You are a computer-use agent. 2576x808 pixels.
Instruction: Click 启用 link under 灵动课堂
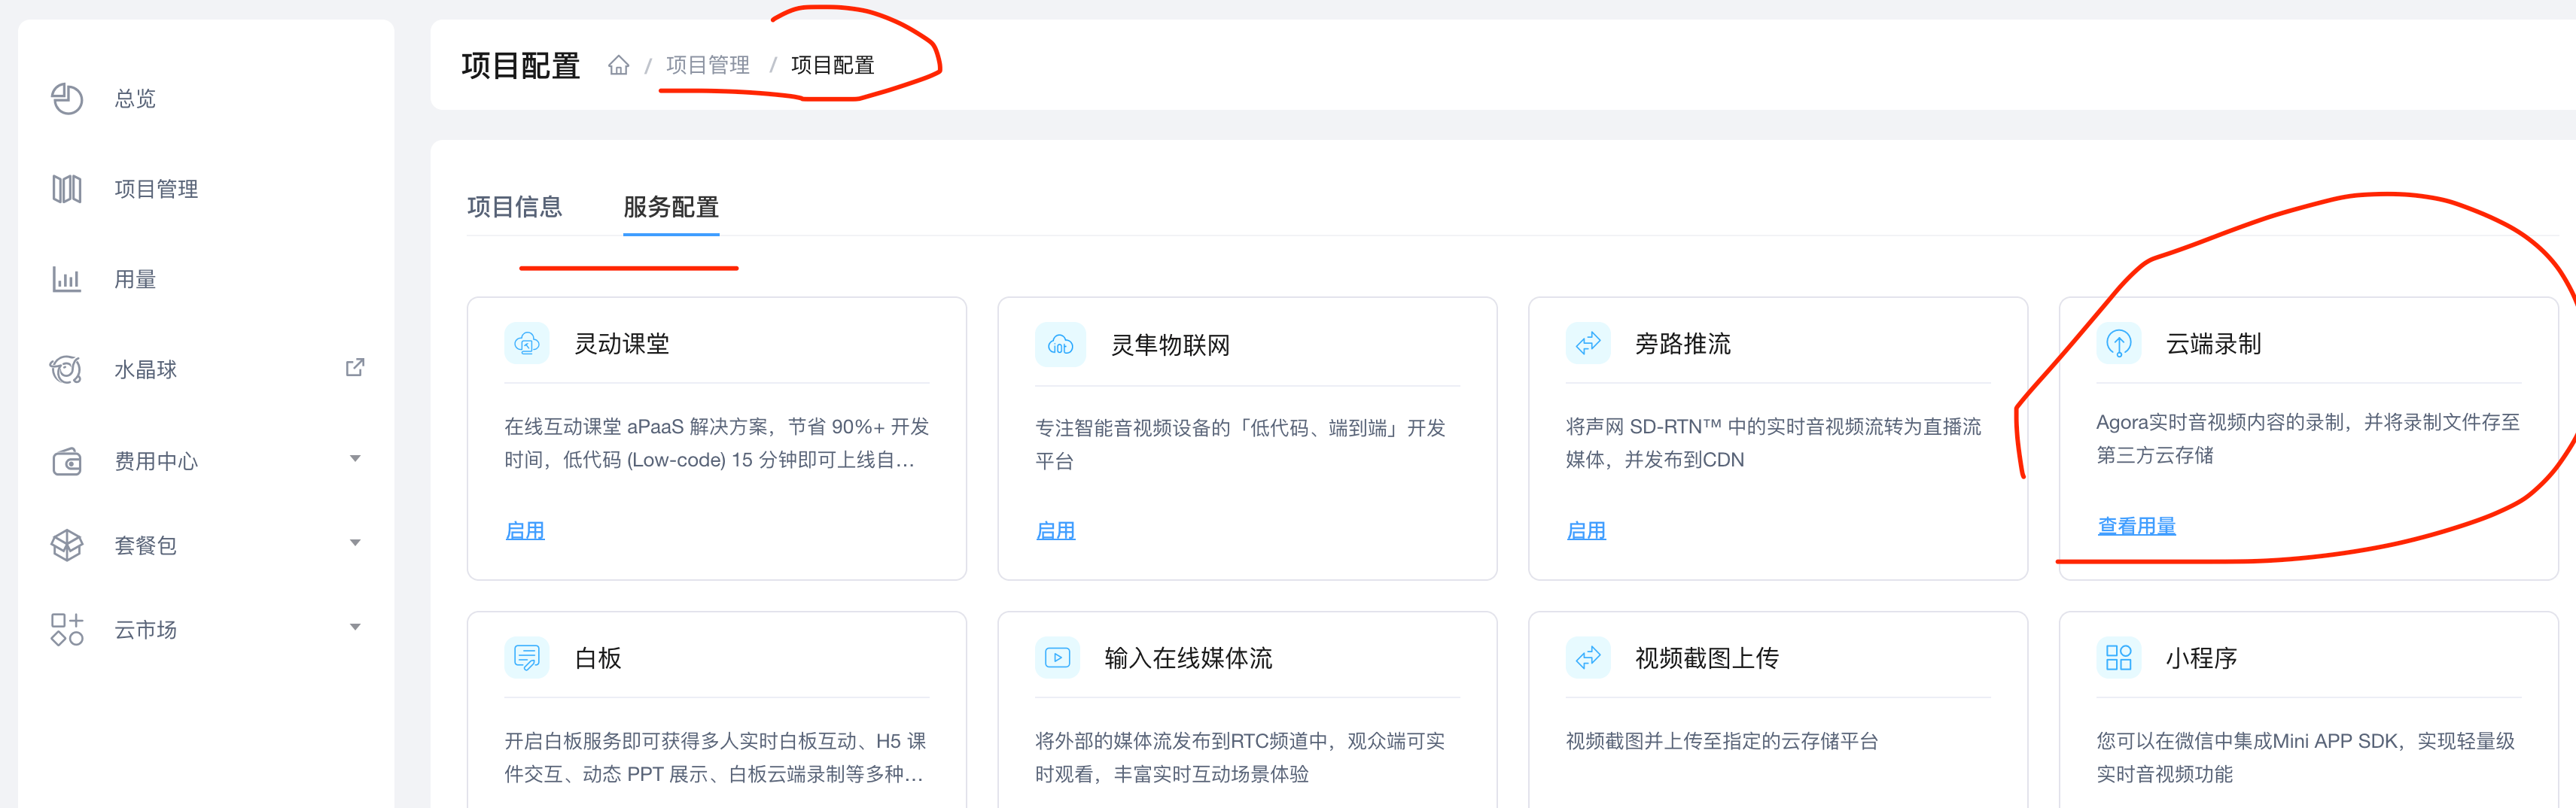(525, 531)
